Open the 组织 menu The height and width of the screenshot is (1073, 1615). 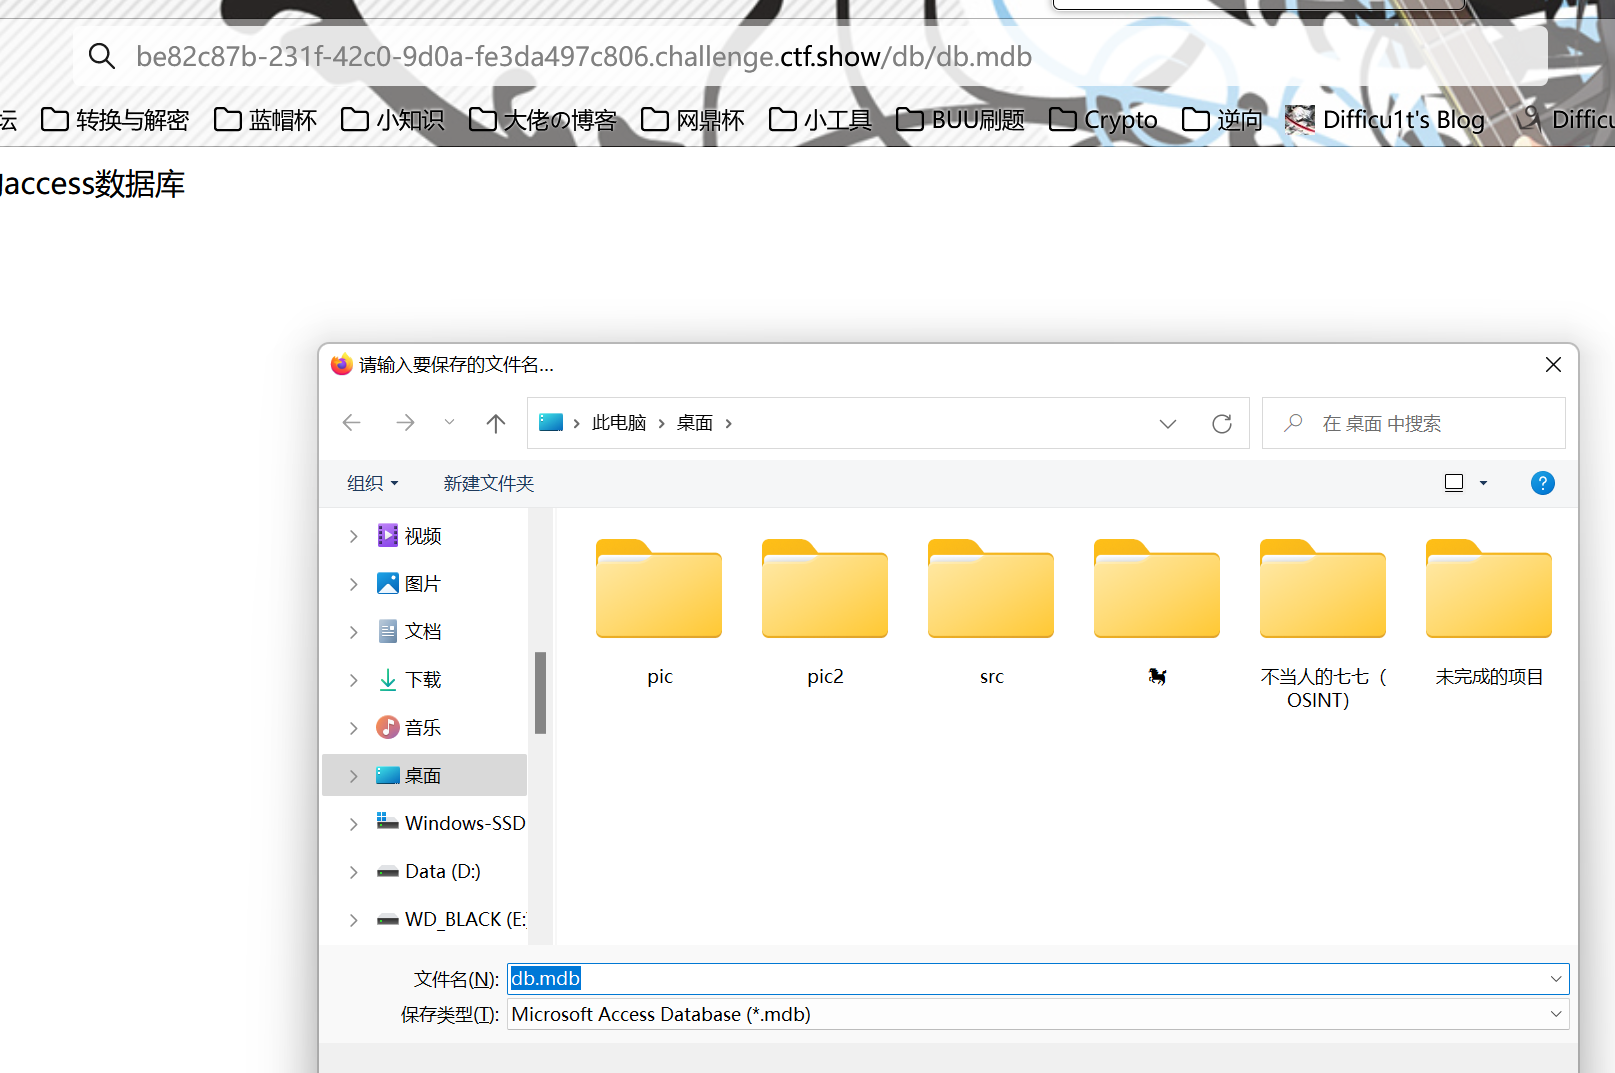[373, 484]
